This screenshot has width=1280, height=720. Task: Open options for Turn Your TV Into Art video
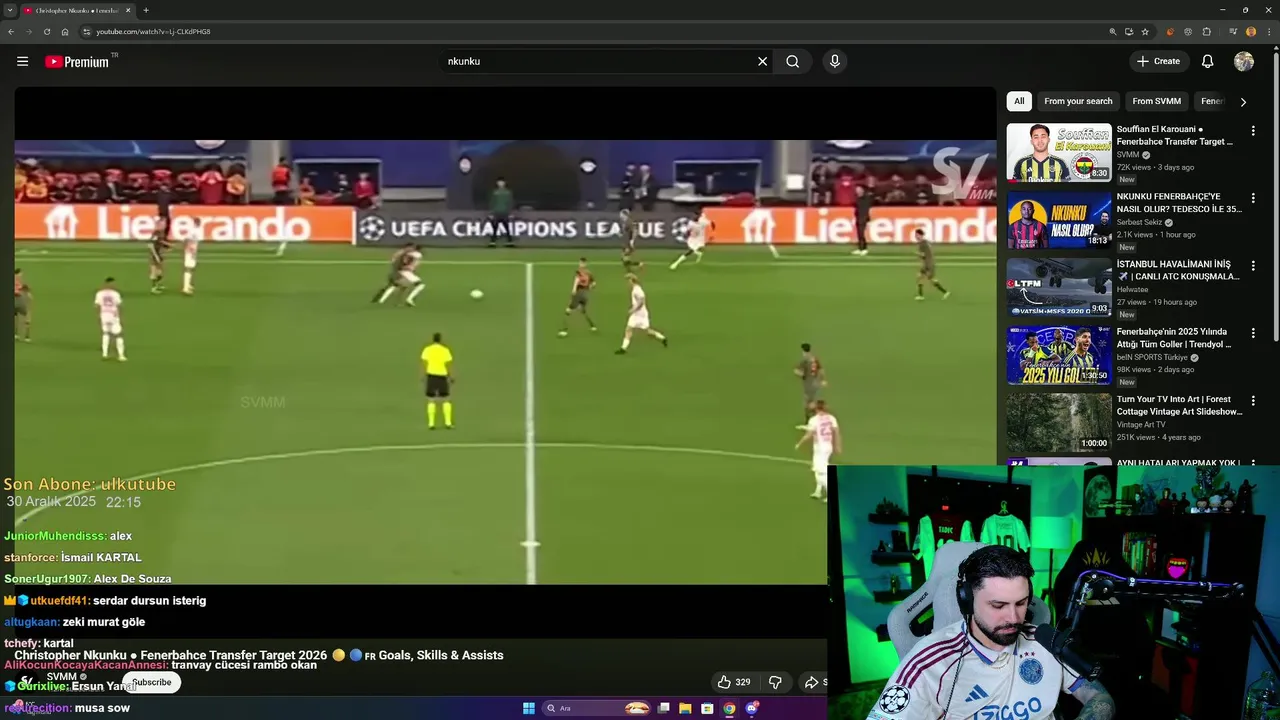(x=1253, y=400)
